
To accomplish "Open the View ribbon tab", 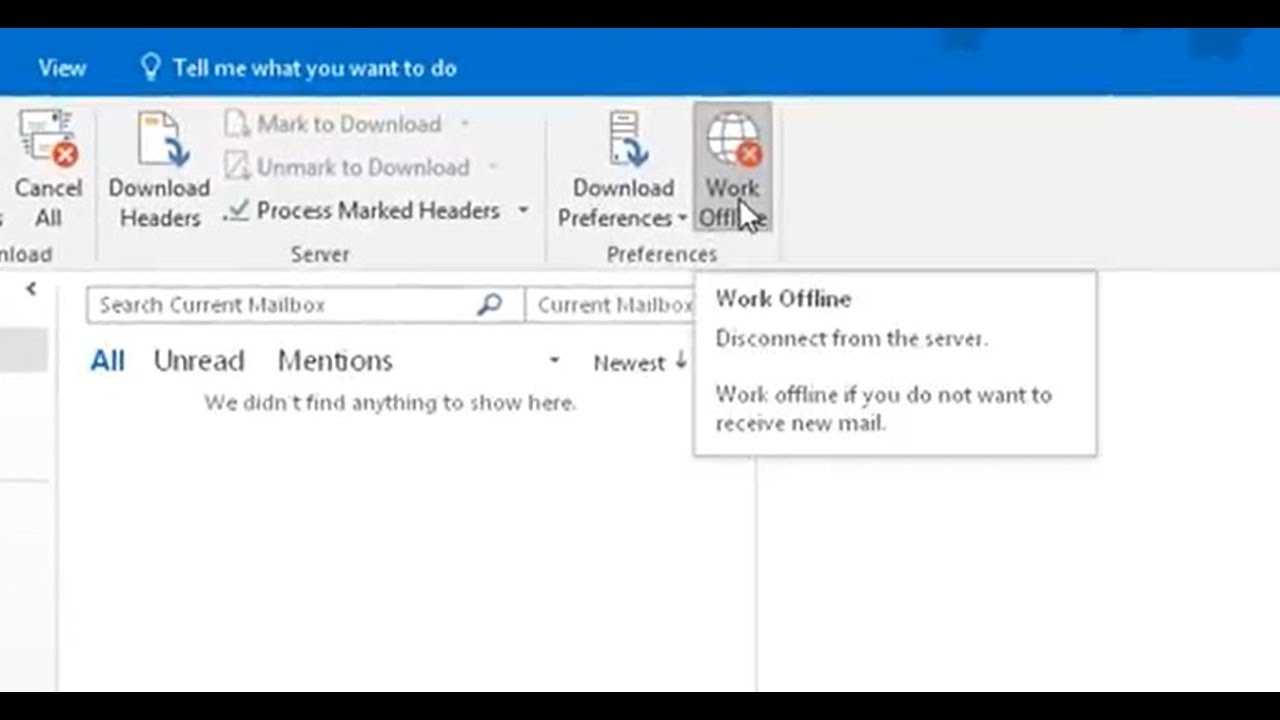I will click(x=62, y=68).
